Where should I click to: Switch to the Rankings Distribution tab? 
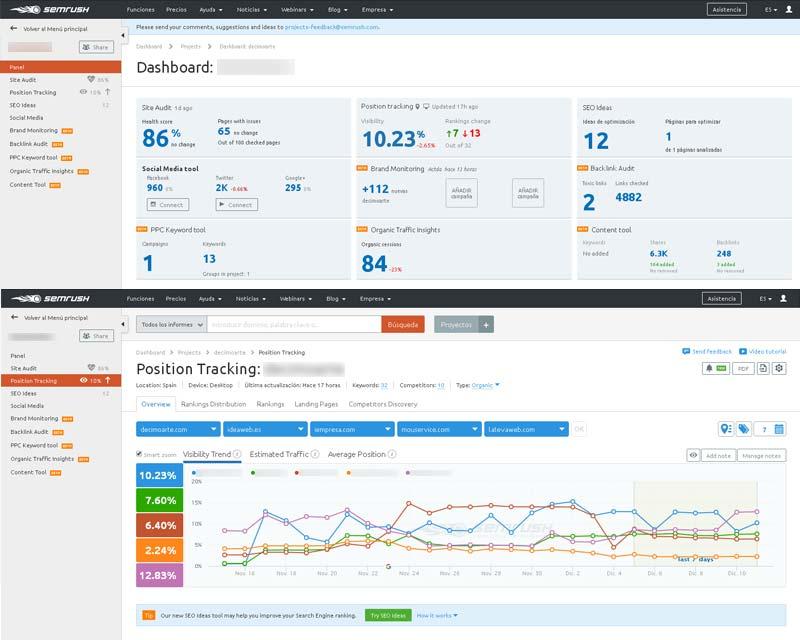pyautogui.click(x=213, y=404)
